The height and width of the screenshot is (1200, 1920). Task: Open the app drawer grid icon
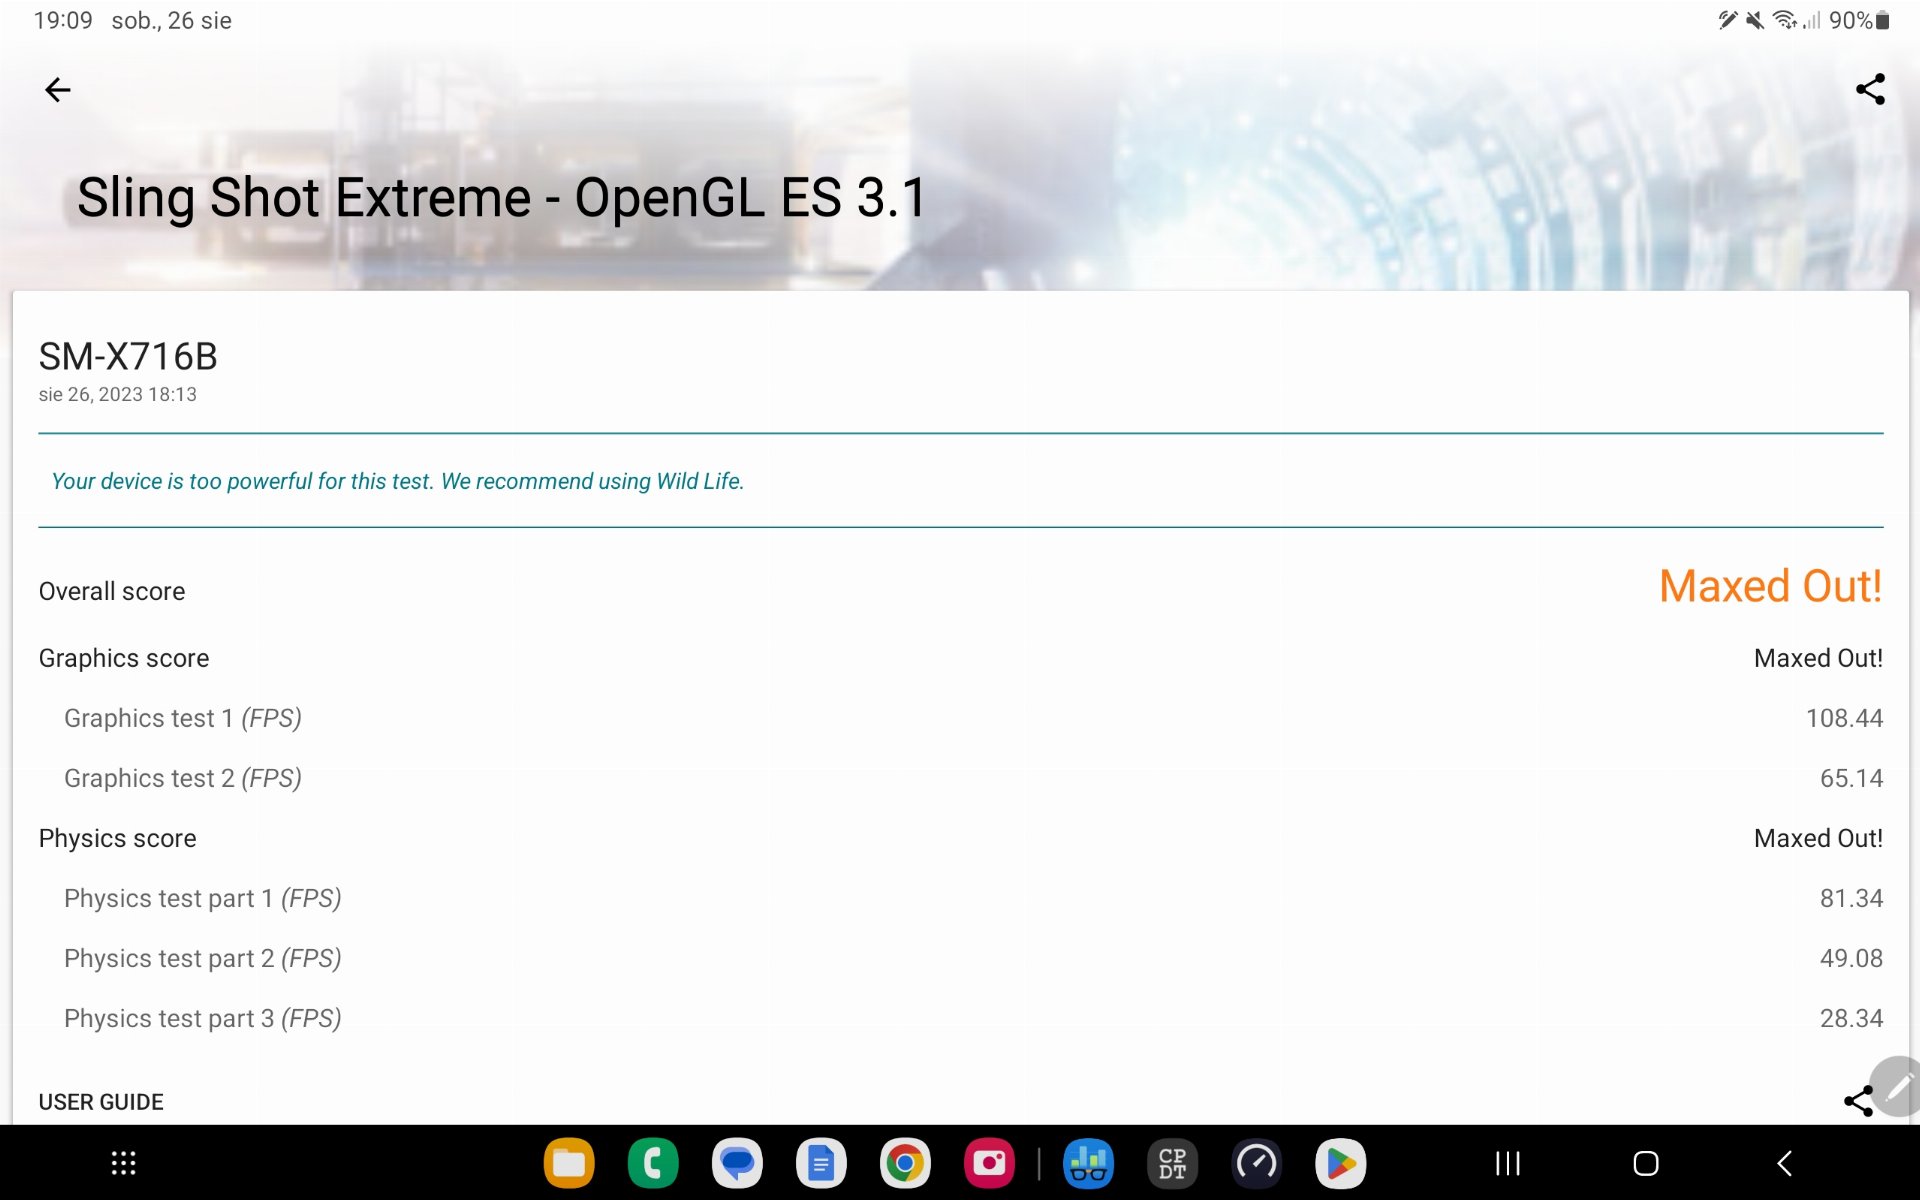point(123,1163)
